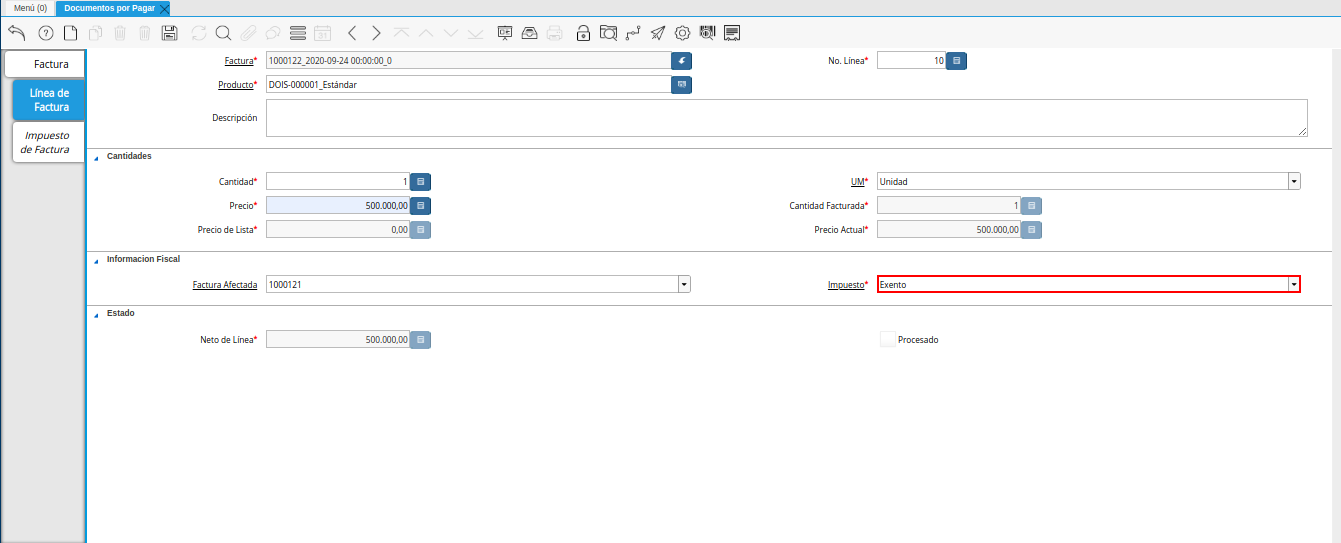Open the process gear icon
Viewport: 1341px width, 543px height.
click(x=683, y=33)
